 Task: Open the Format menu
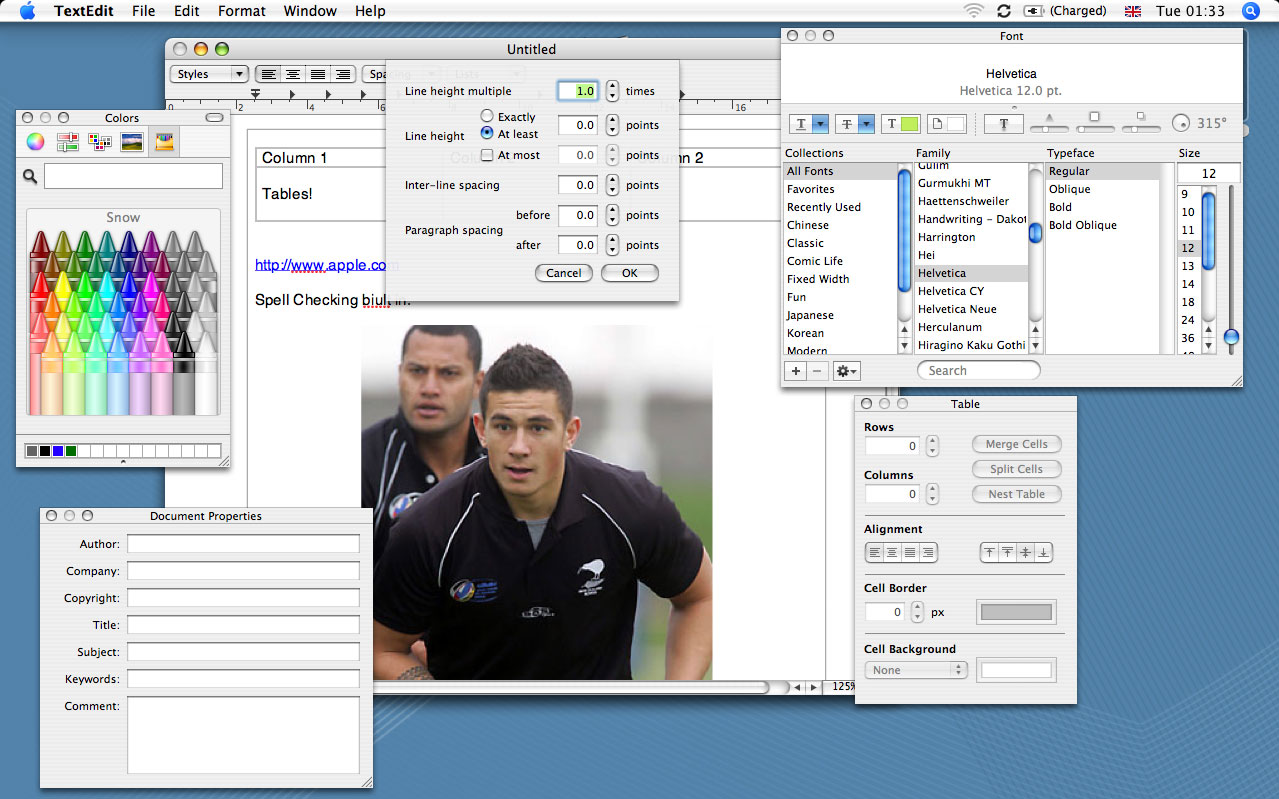(x=241, y=11)
